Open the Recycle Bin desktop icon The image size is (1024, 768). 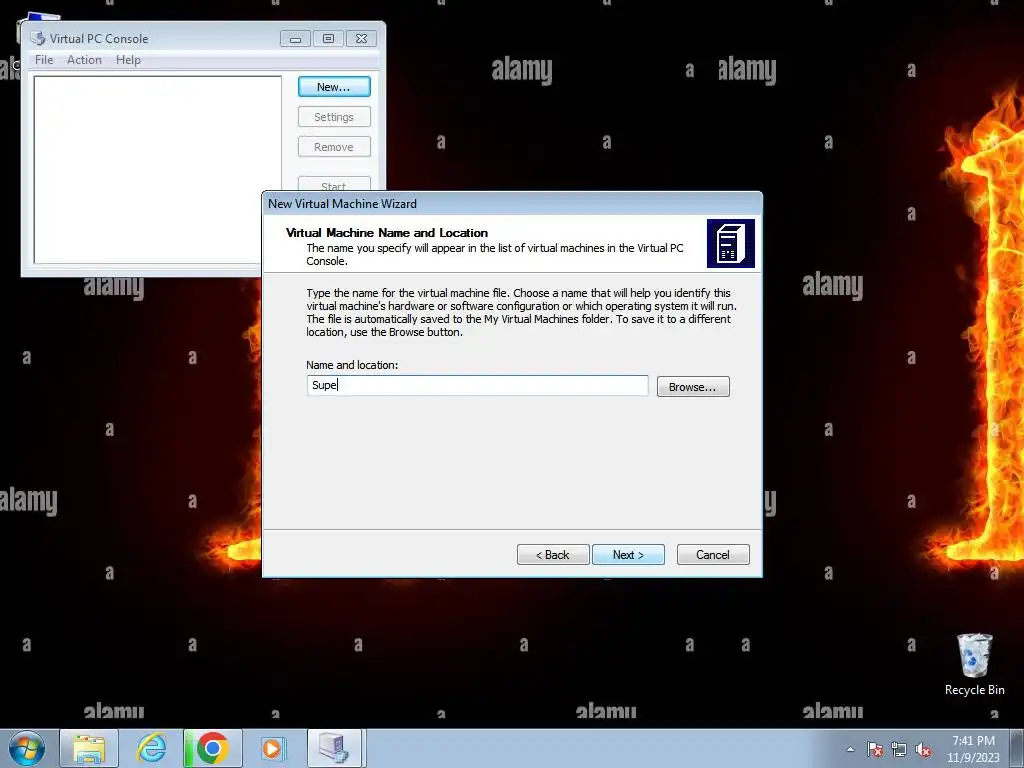(974, 664)
